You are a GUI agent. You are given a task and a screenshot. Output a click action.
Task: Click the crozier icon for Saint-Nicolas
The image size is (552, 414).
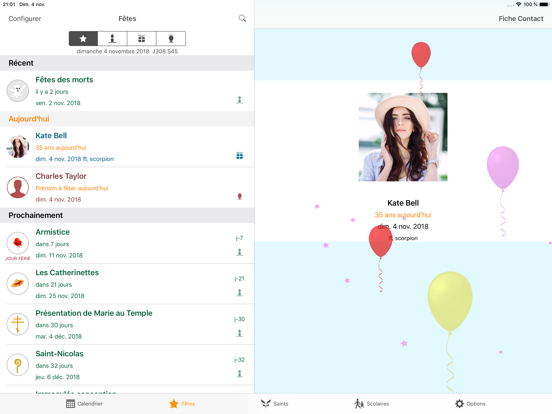coord(18,365)
